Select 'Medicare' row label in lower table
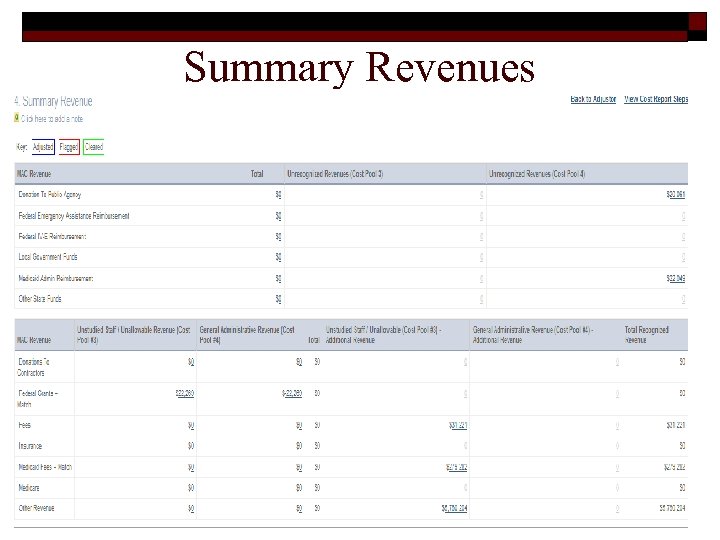The width and height of the screenshot is (720, 540). pos(28,488)
